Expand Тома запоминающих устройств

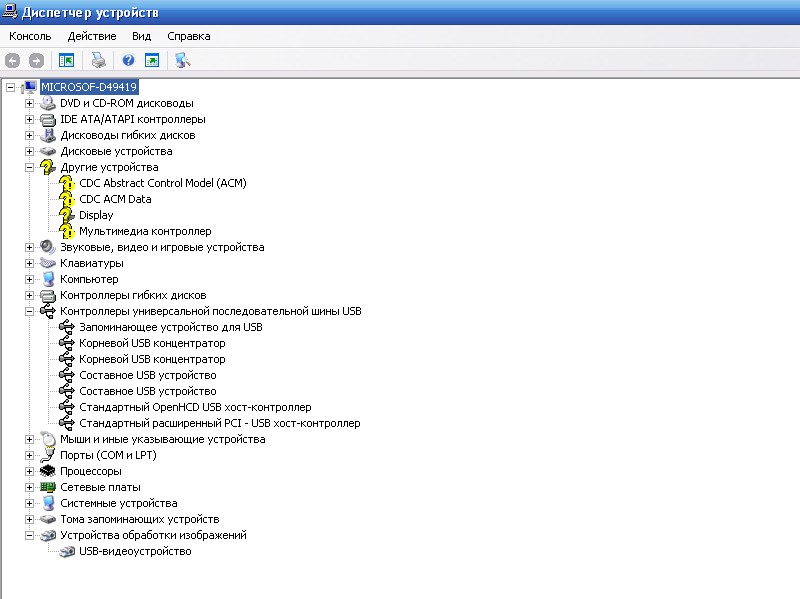[30, 519]
